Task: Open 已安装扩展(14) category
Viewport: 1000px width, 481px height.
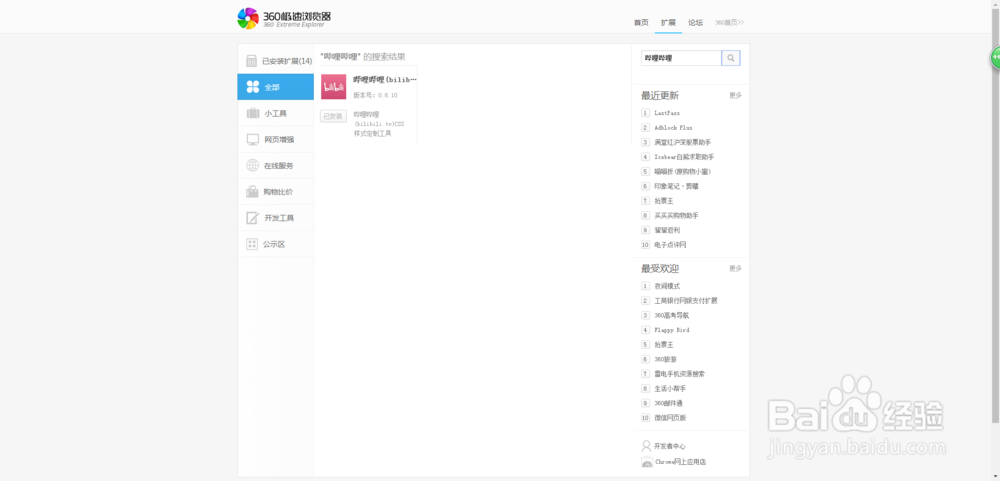Action: (287, 61)
